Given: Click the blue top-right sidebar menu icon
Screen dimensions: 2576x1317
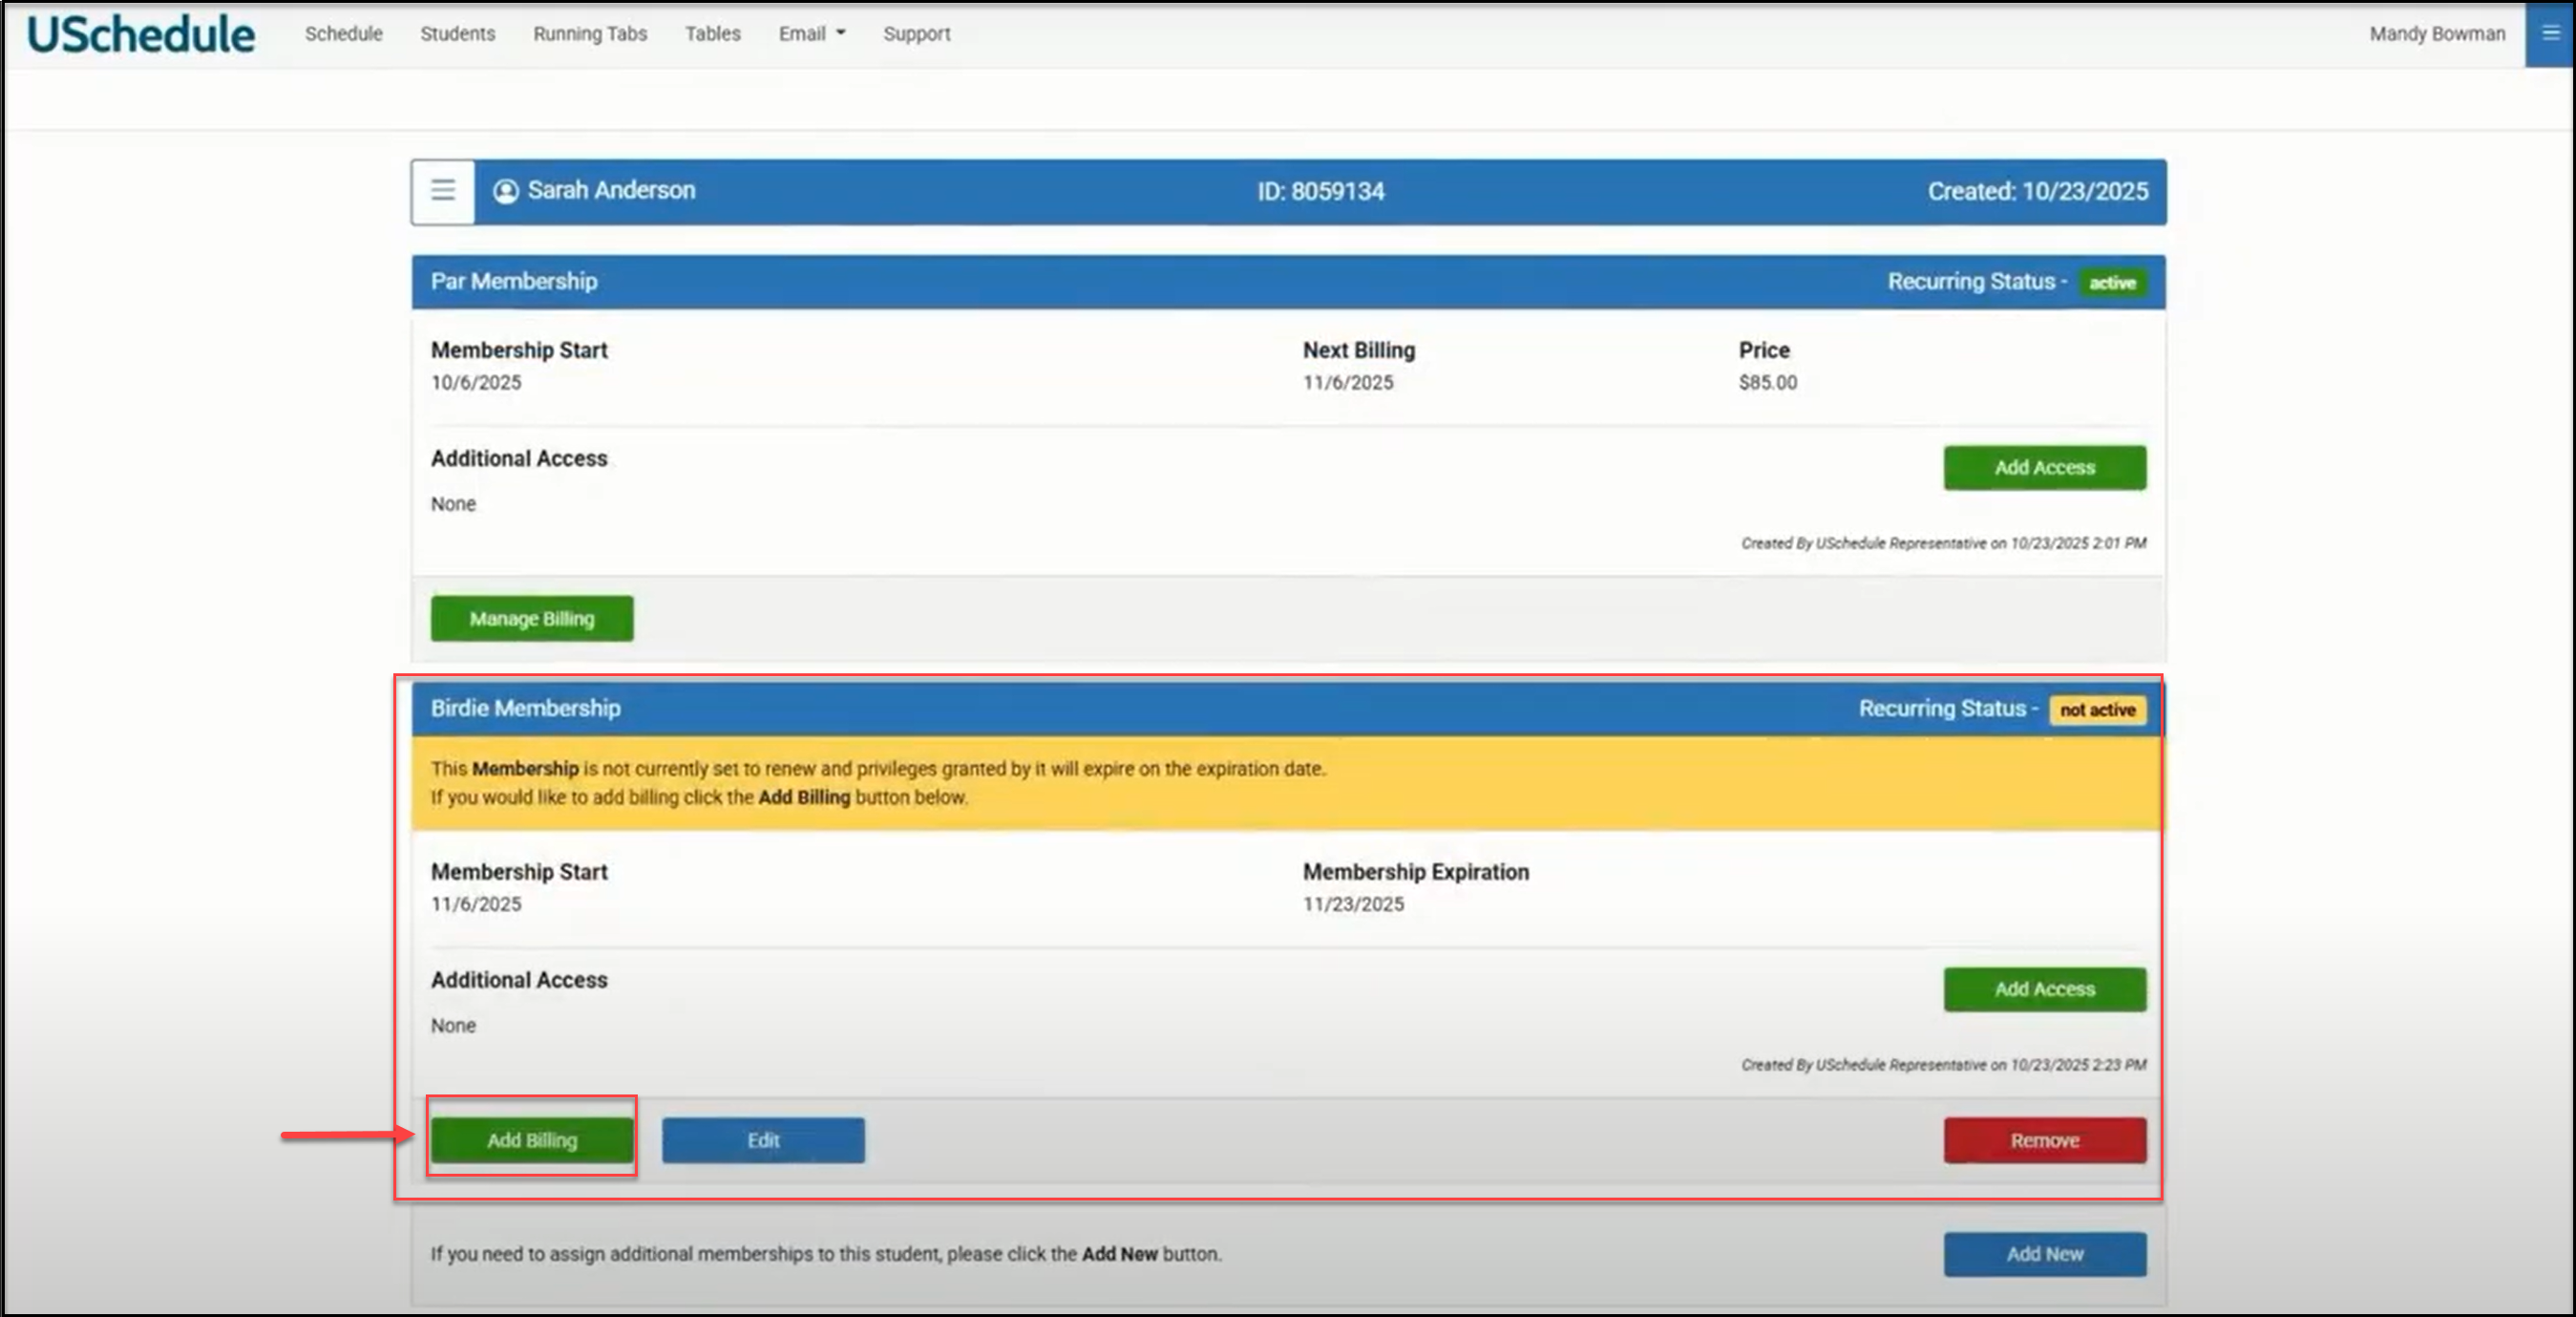Looking at the screenshot, I should [x=2549, y=33].
